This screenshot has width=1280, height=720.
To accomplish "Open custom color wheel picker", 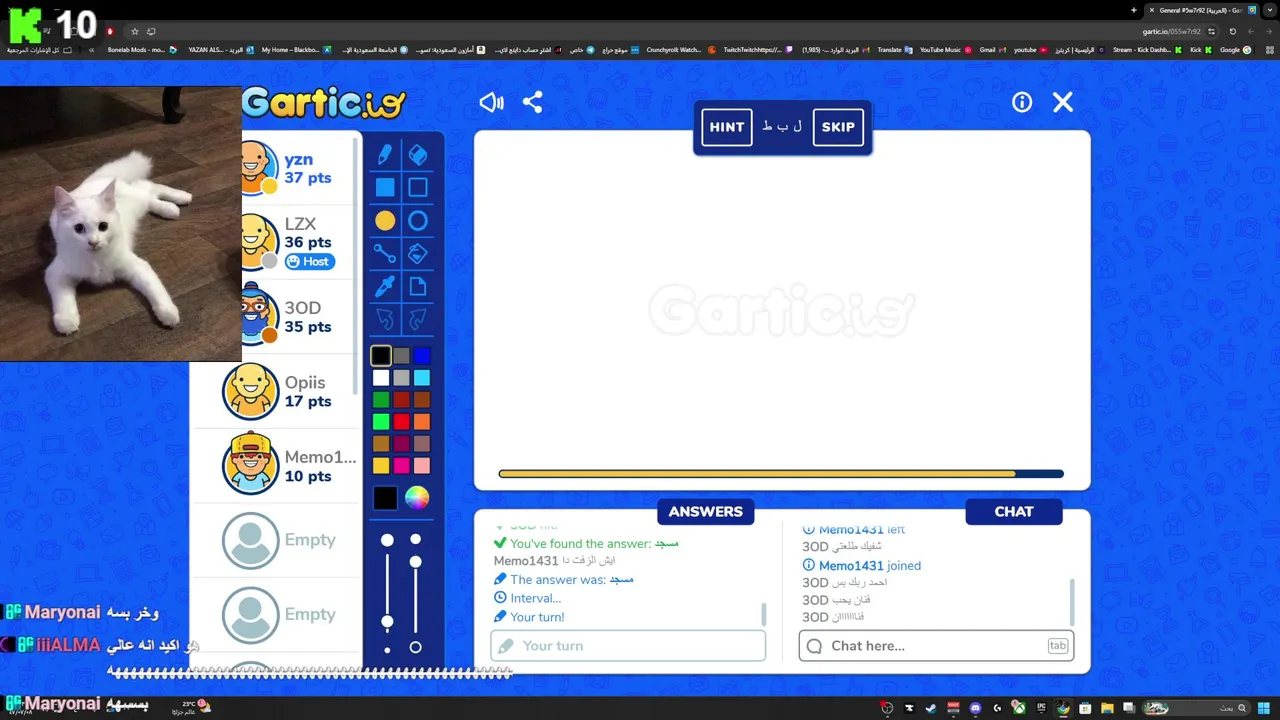I will (x=417, y=498).
